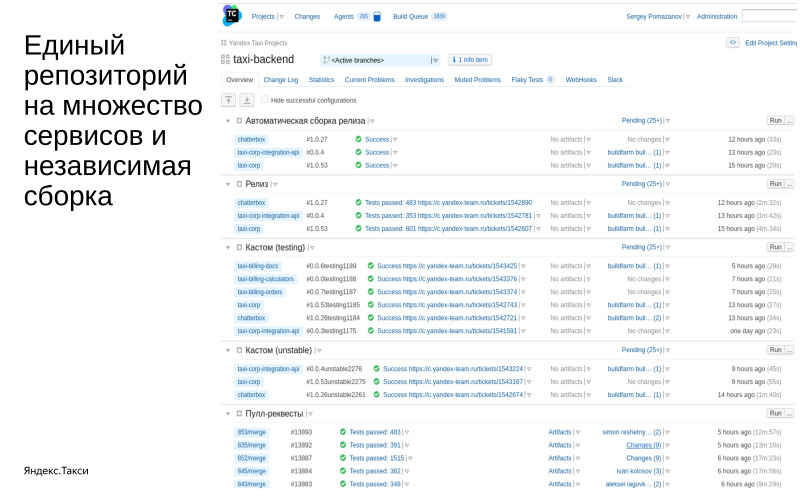Click taxi-billing-calculators branch tag
The width and height of the screenshot is (800, 500).
tap(265, 279)
